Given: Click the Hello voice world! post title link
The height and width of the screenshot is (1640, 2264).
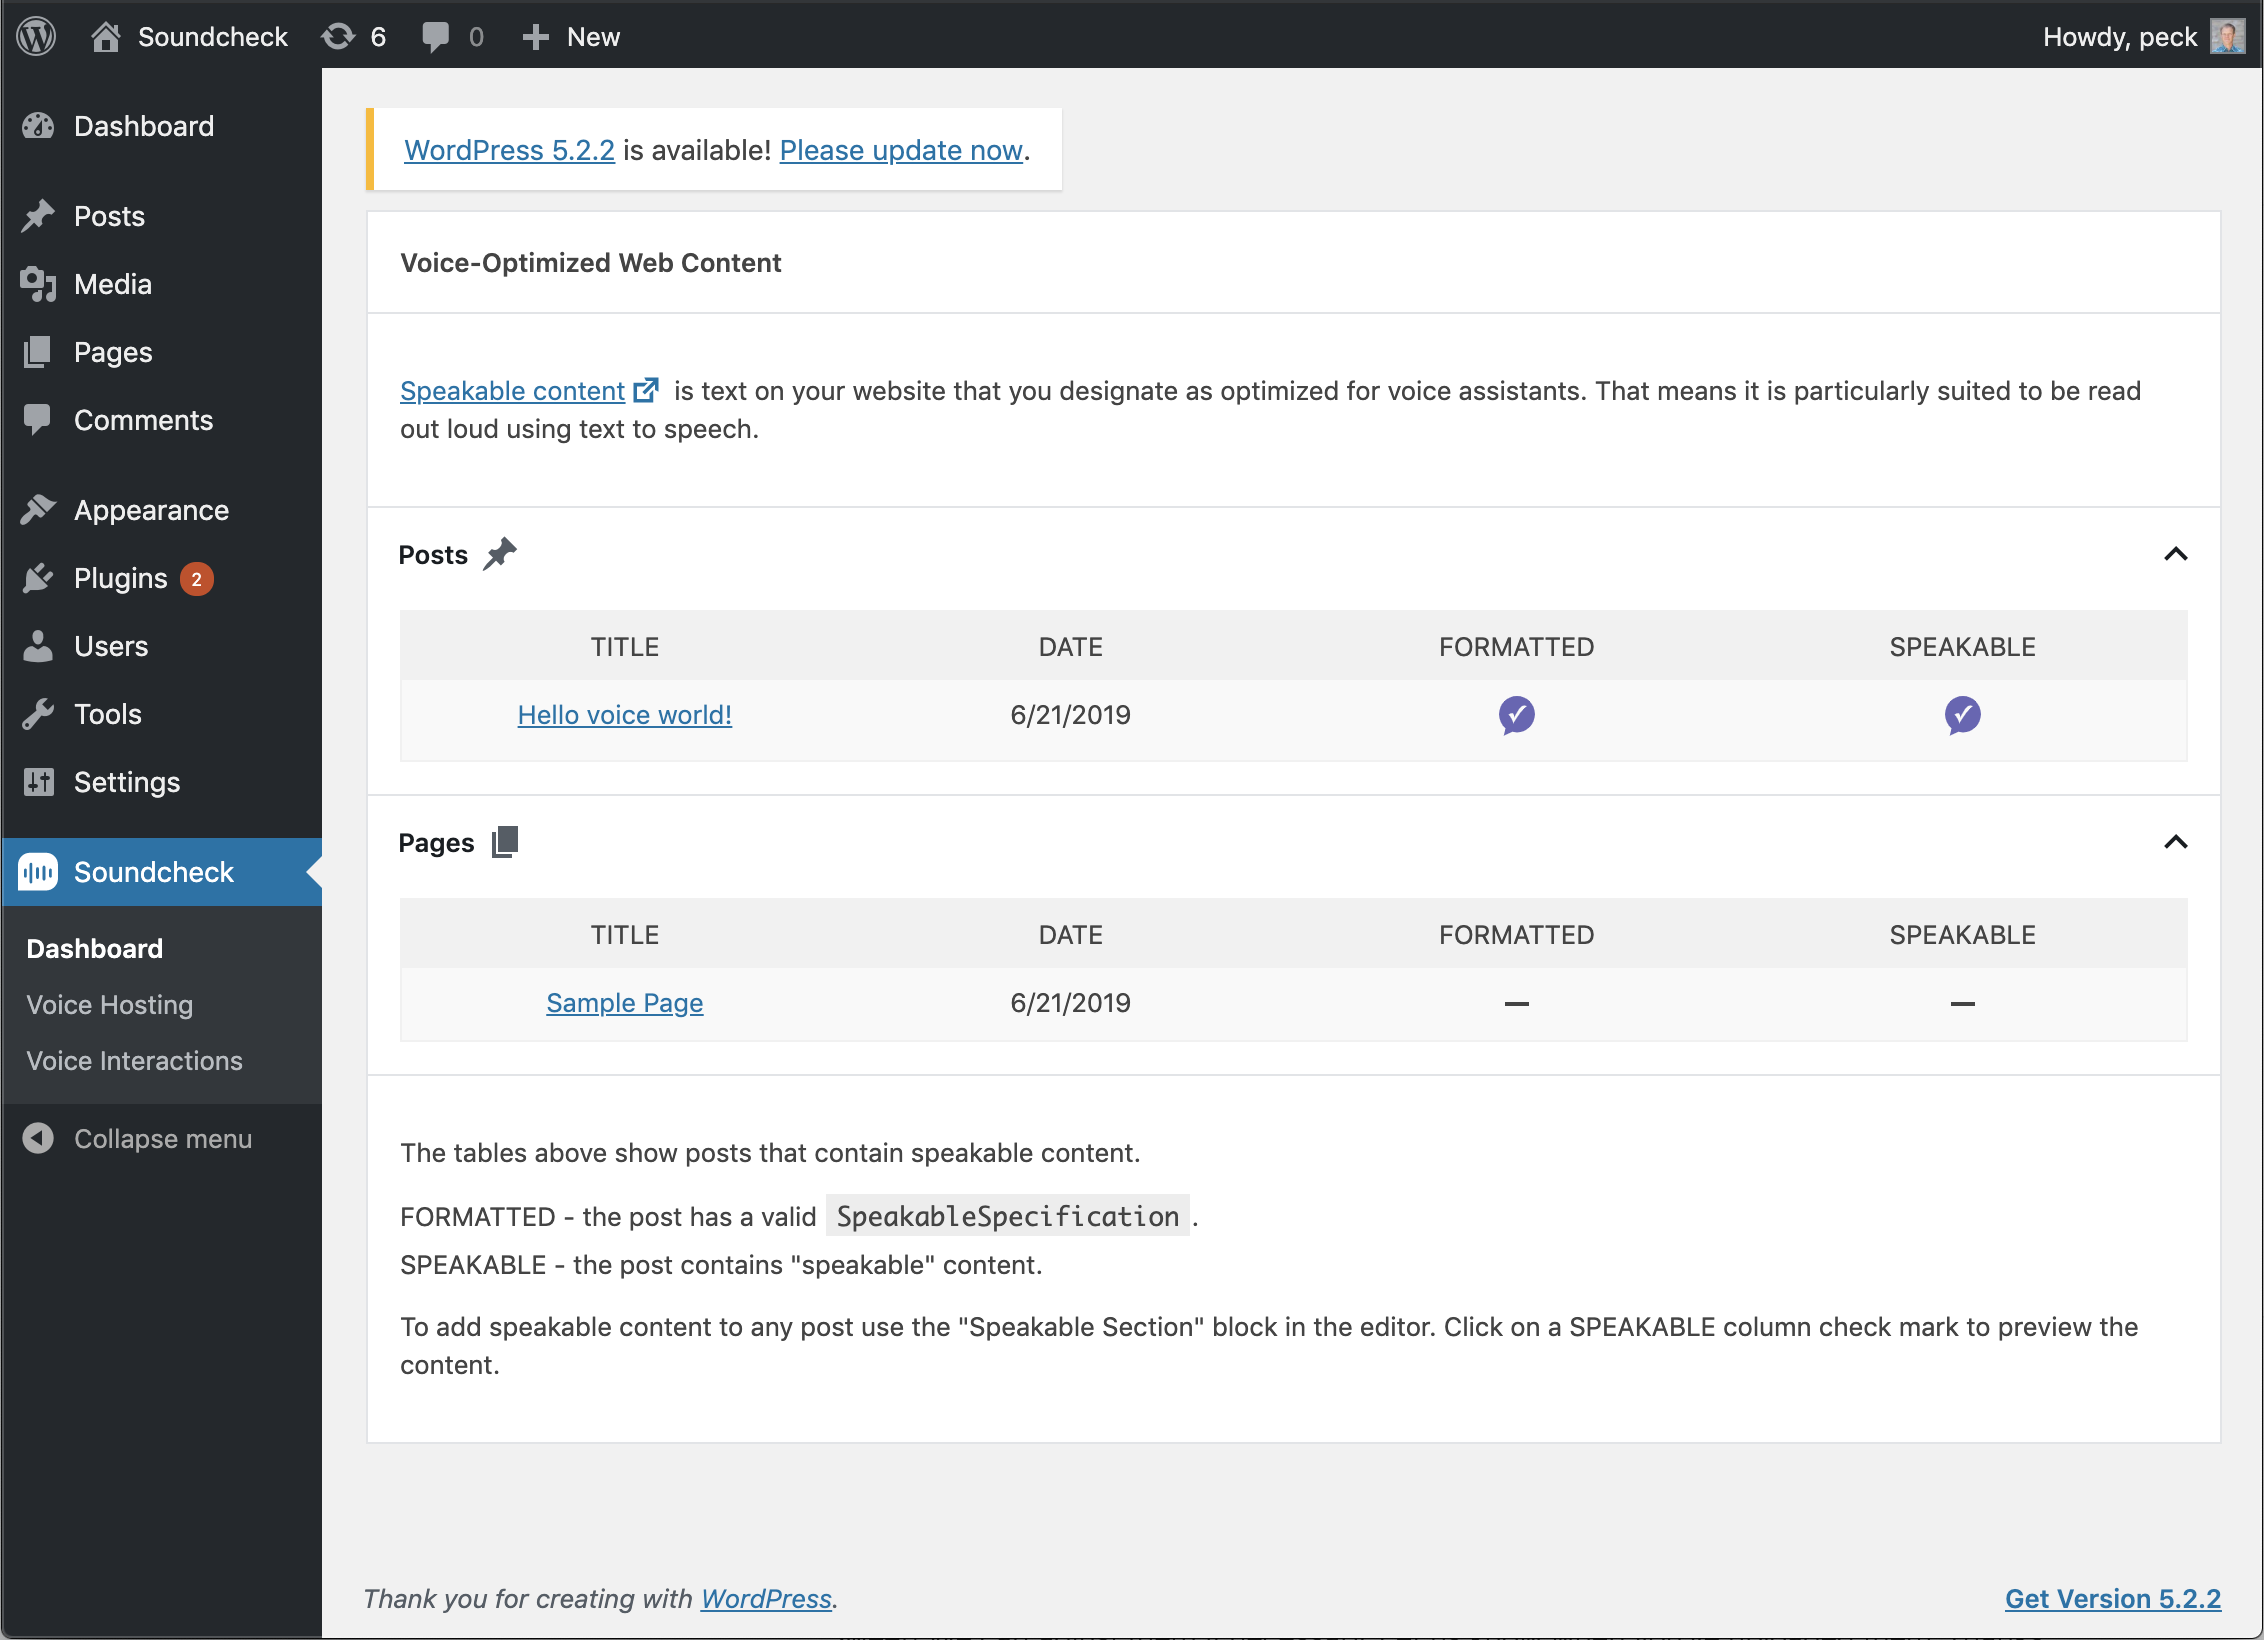Looking at the screenshot, I should pyautogui.click(x=624, y=715).
